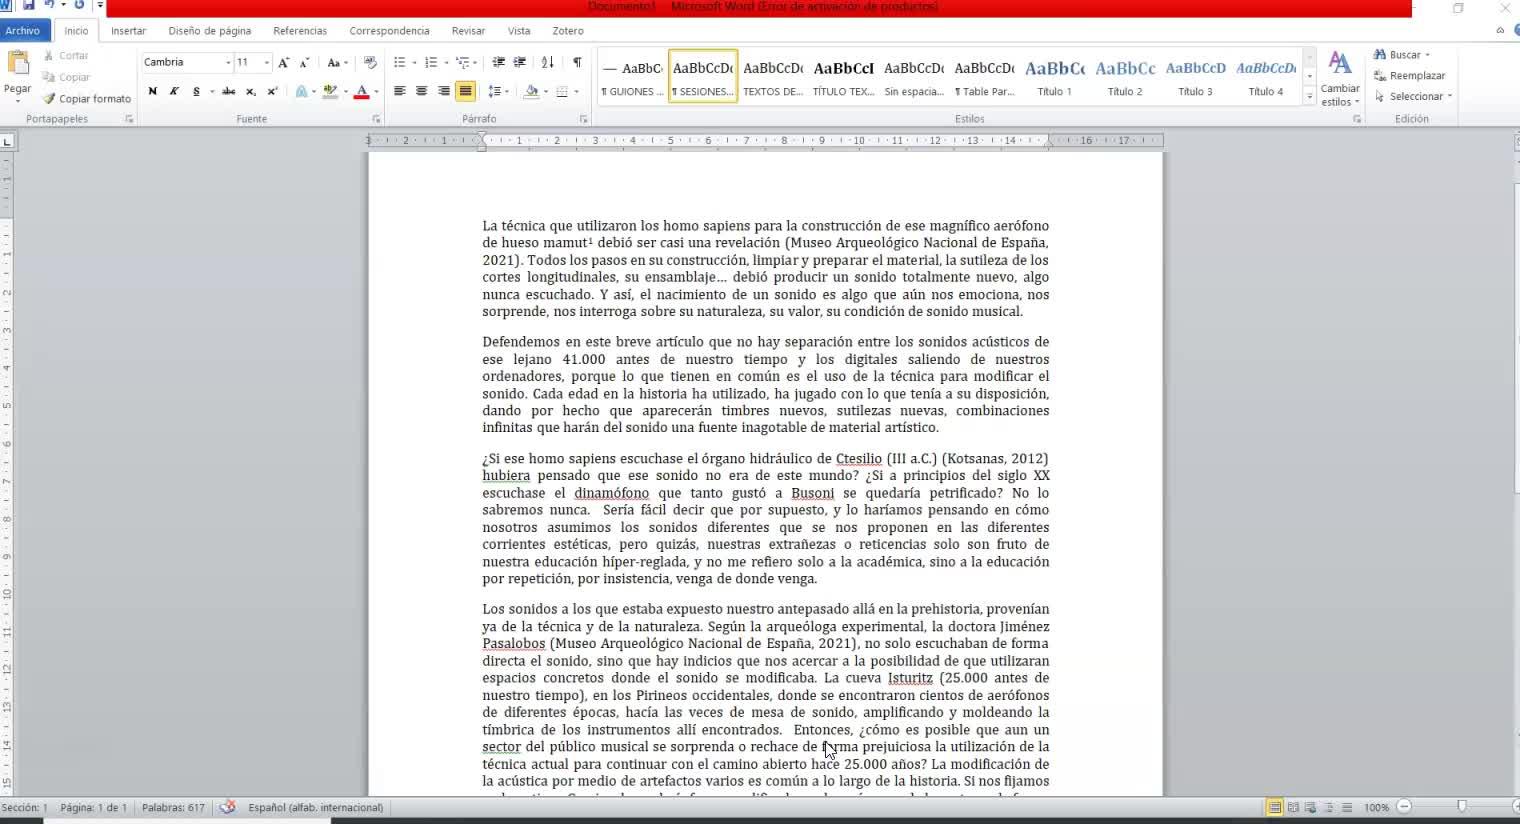Click the spelling check icon in the status bar
This screenshot has height=824, width=1520.
point(228,807)
